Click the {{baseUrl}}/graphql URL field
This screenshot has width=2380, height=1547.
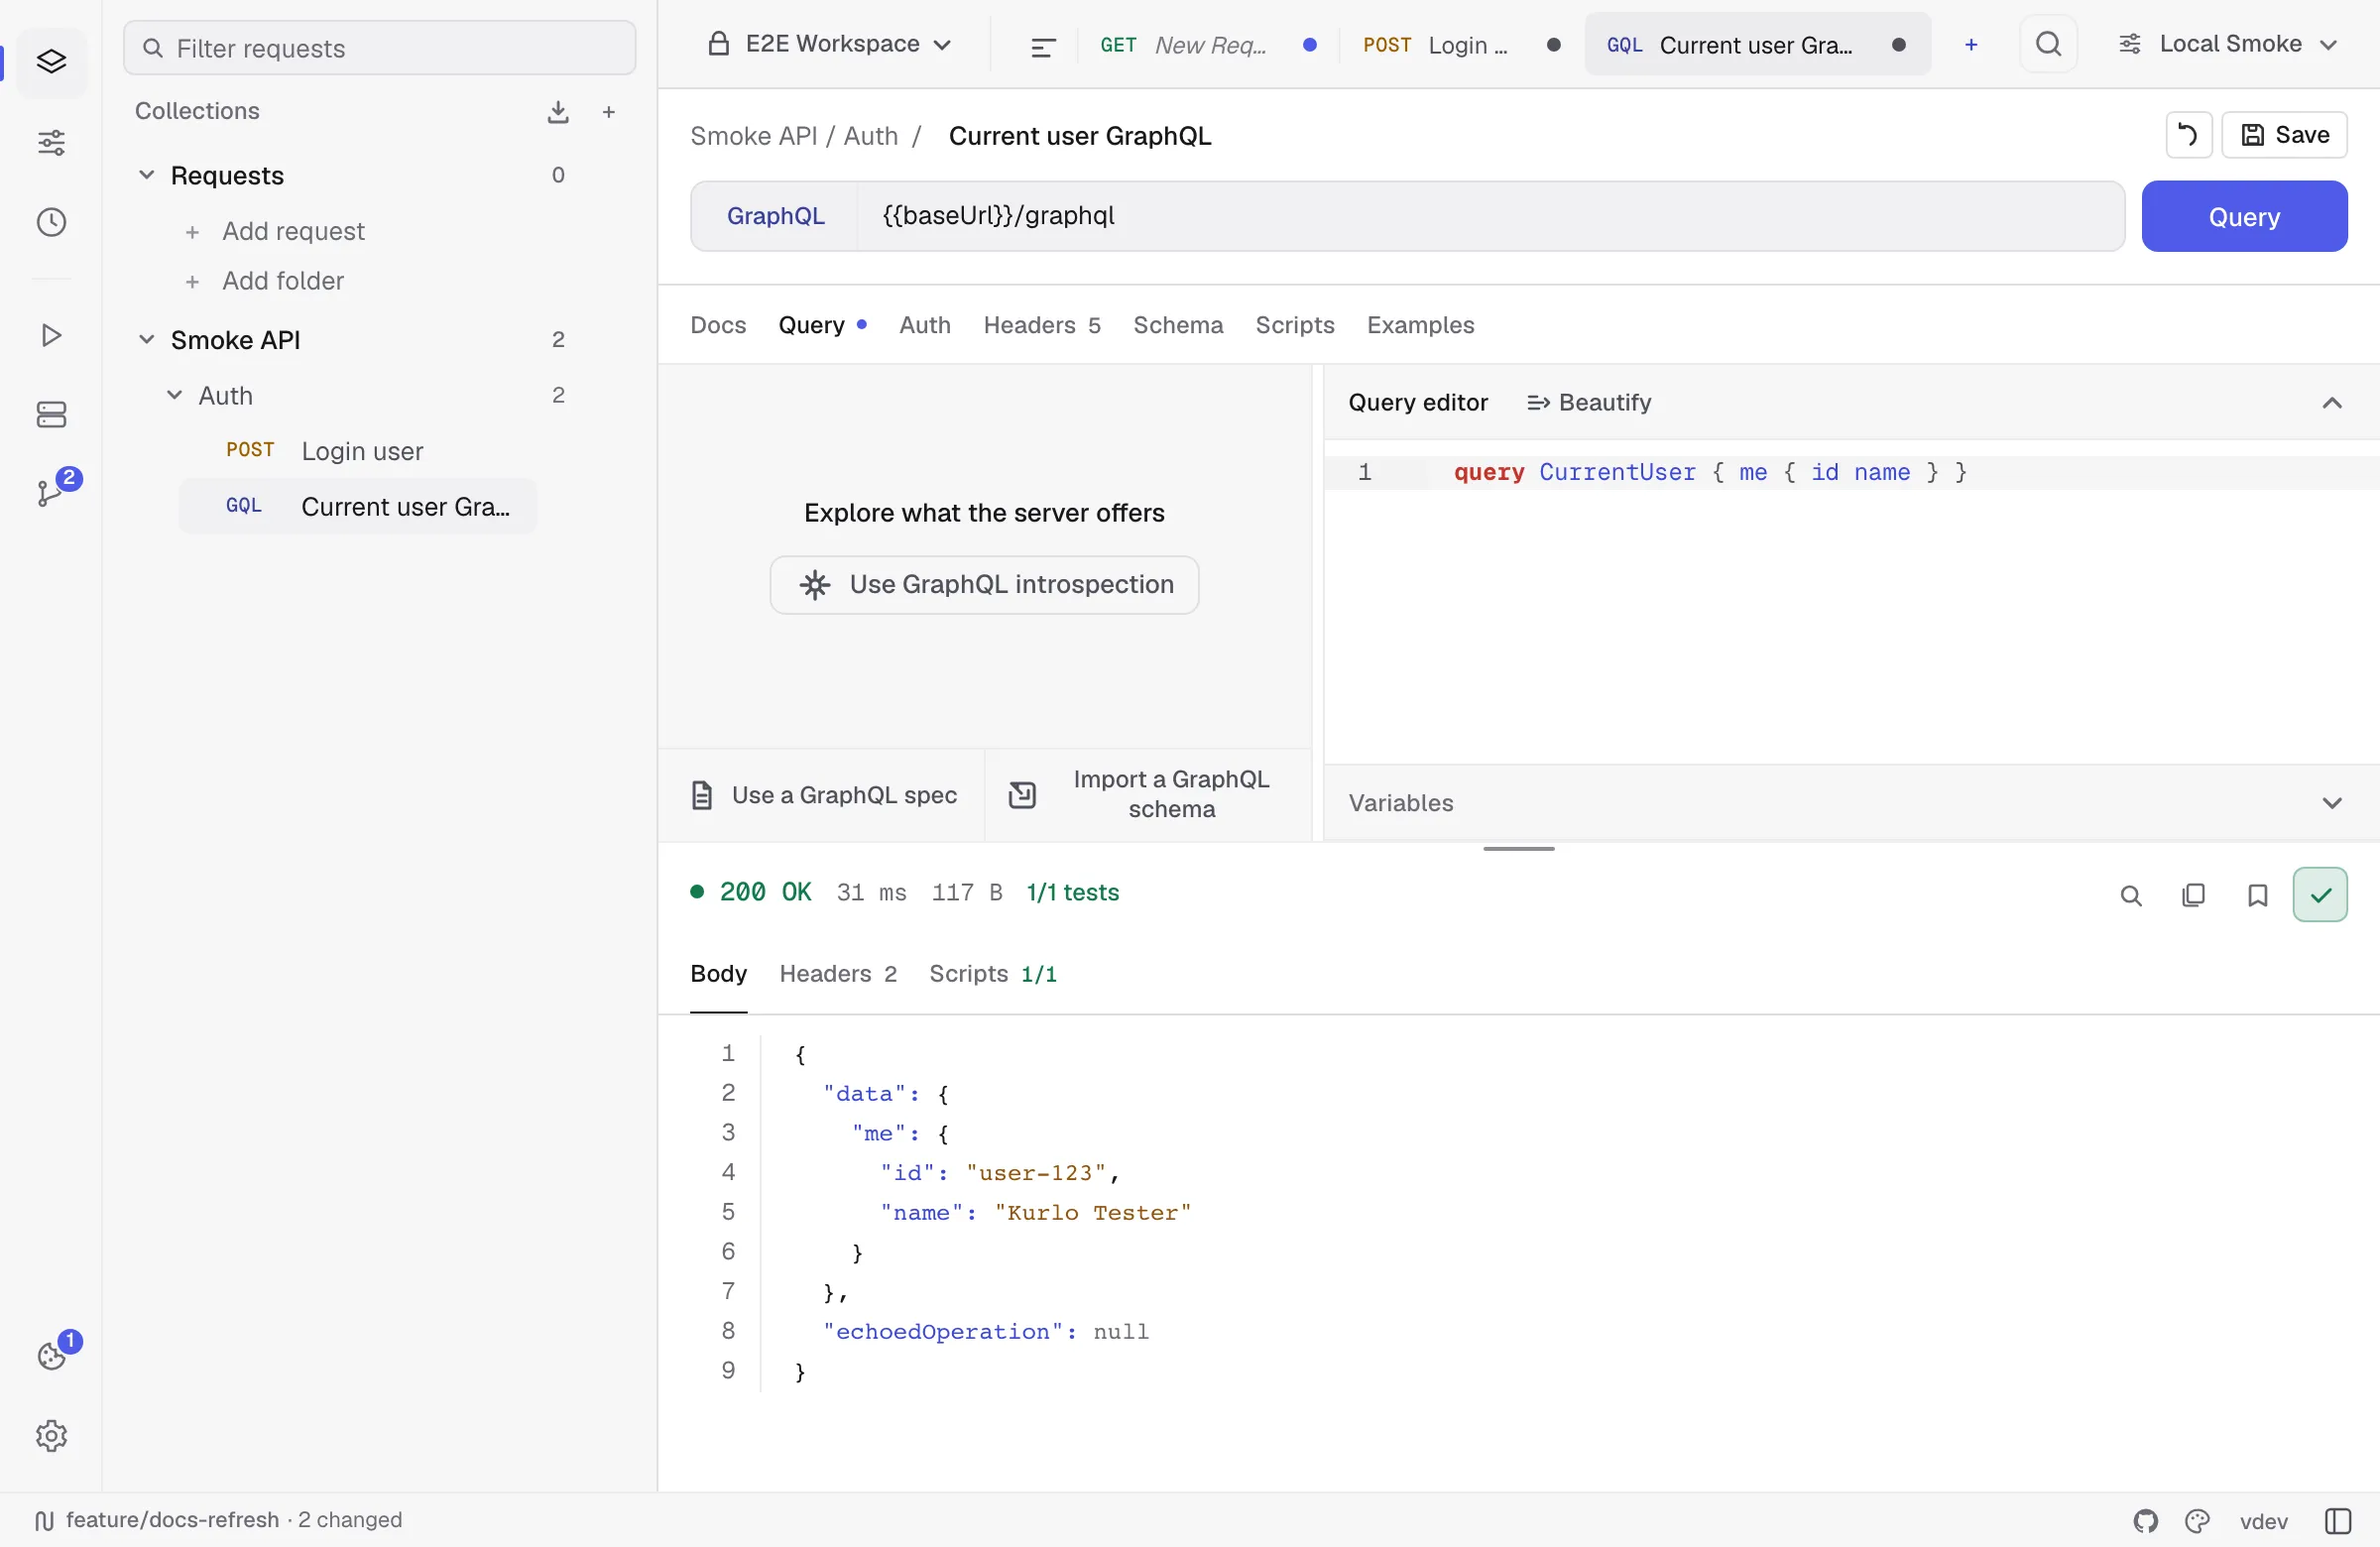pos(1490,217)
